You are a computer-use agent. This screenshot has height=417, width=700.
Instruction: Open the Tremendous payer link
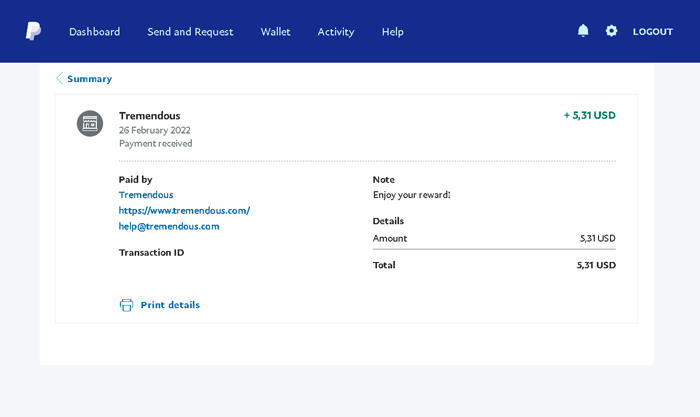click(x=146, y=195)
